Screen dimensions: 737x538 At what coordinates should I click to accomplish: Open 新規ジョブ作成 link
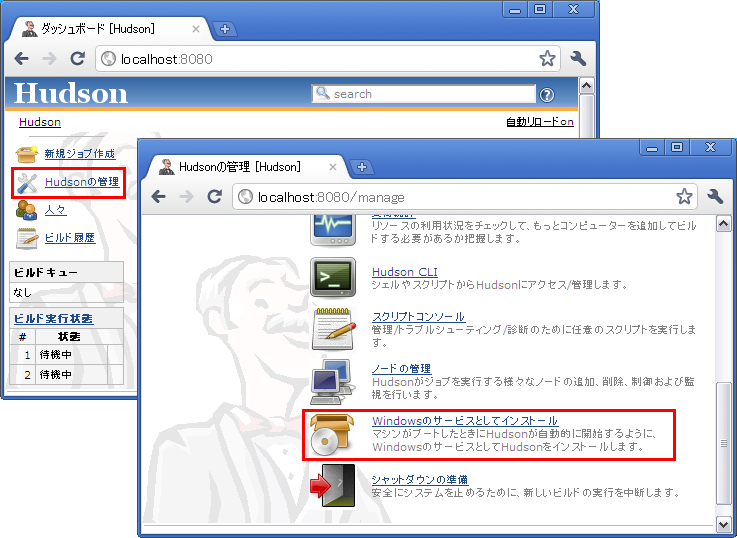tap(79, 154)
